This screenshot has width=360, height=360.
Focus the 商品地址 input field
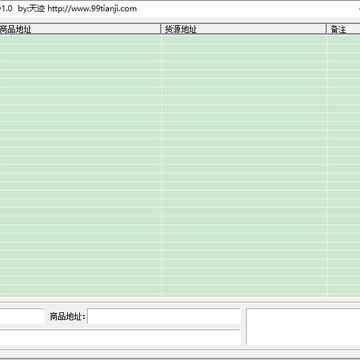pos(164,316)
